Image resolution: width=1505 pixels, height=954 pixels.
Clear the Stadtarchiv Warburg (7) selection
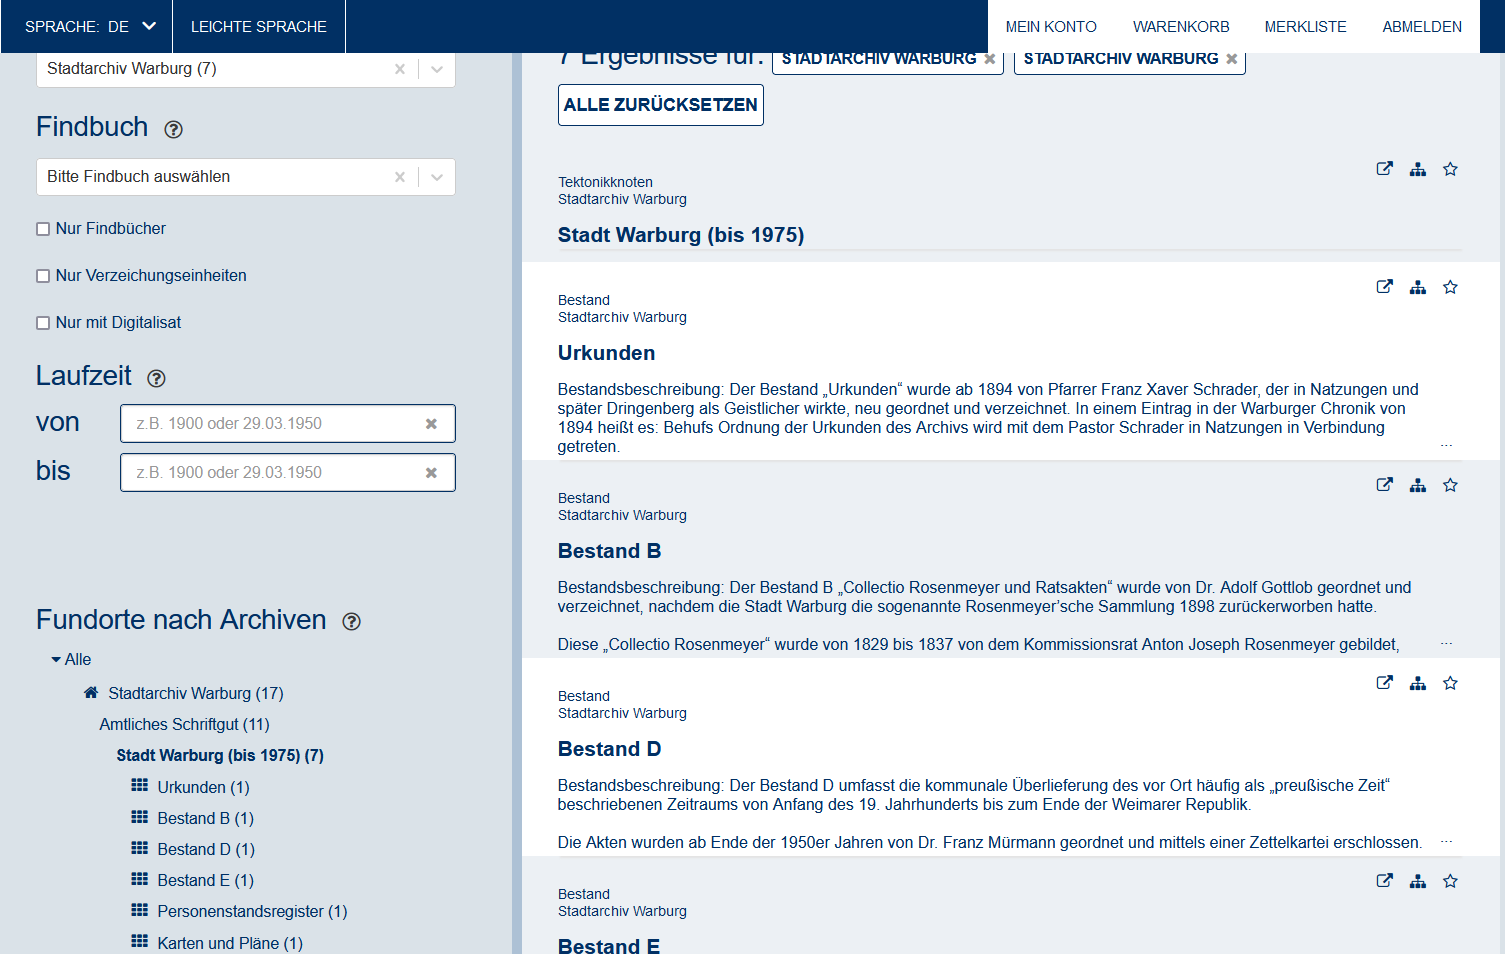point(400,69)
